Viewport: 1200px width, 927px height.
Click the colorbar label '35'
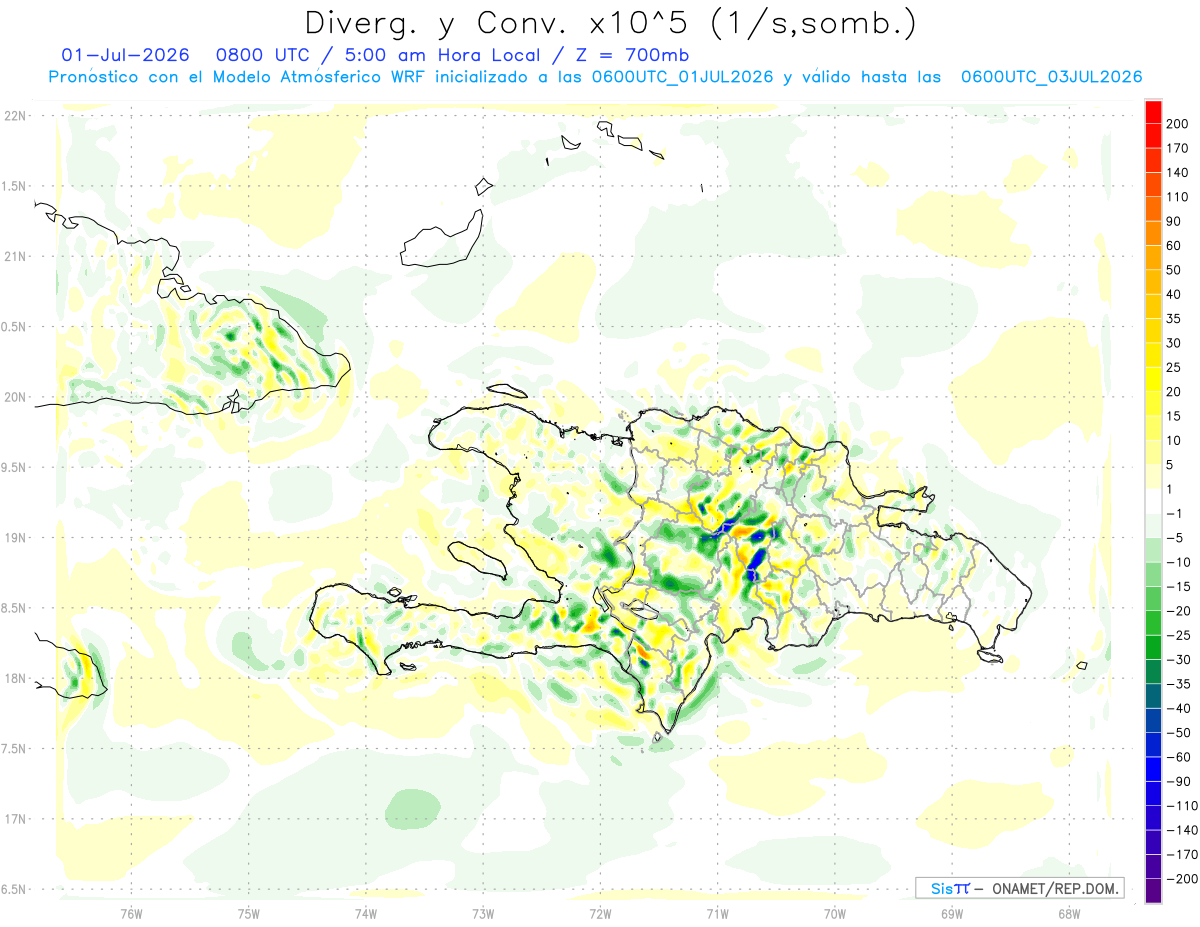(x=1174, y=319)
